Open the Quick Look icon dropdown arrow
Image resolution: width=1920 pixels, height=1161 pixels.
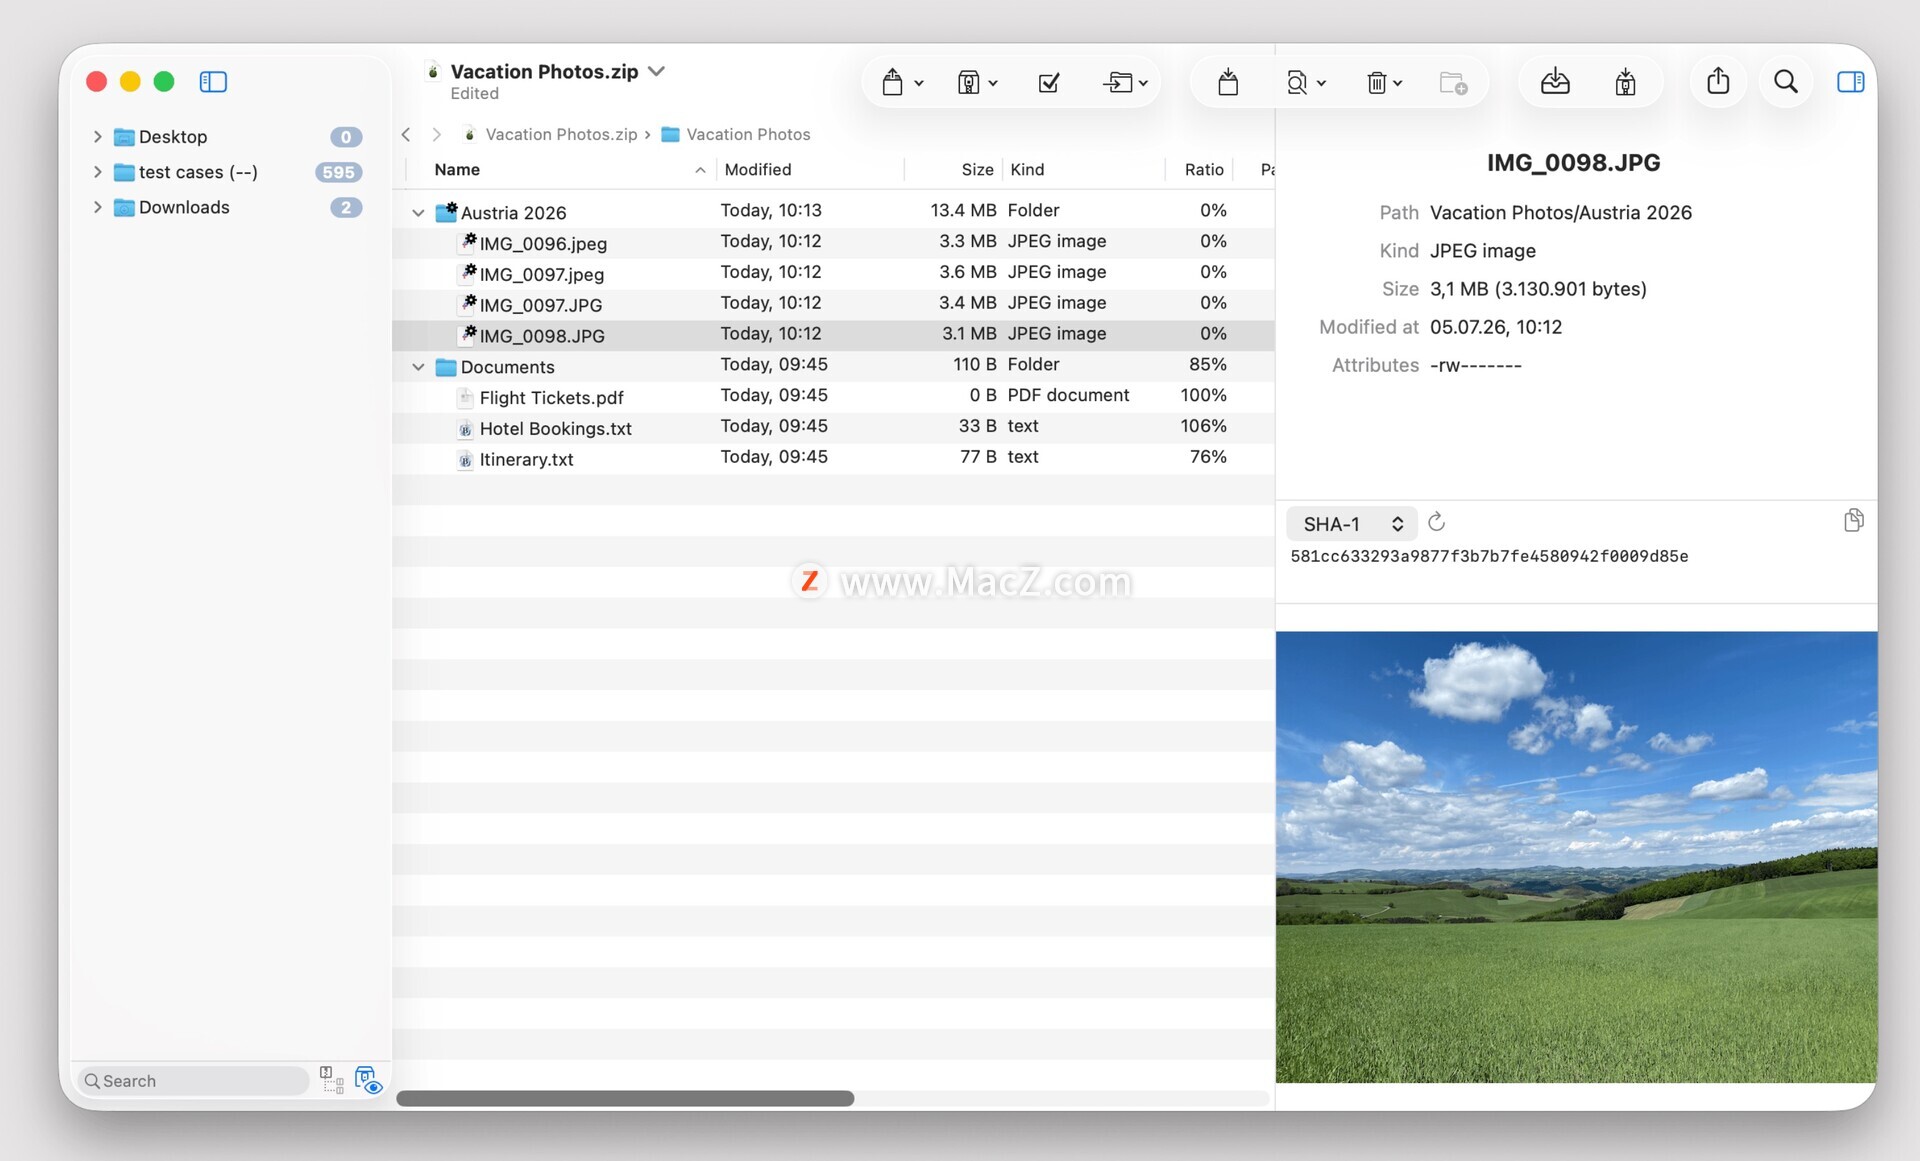(x=1321, y=83)
